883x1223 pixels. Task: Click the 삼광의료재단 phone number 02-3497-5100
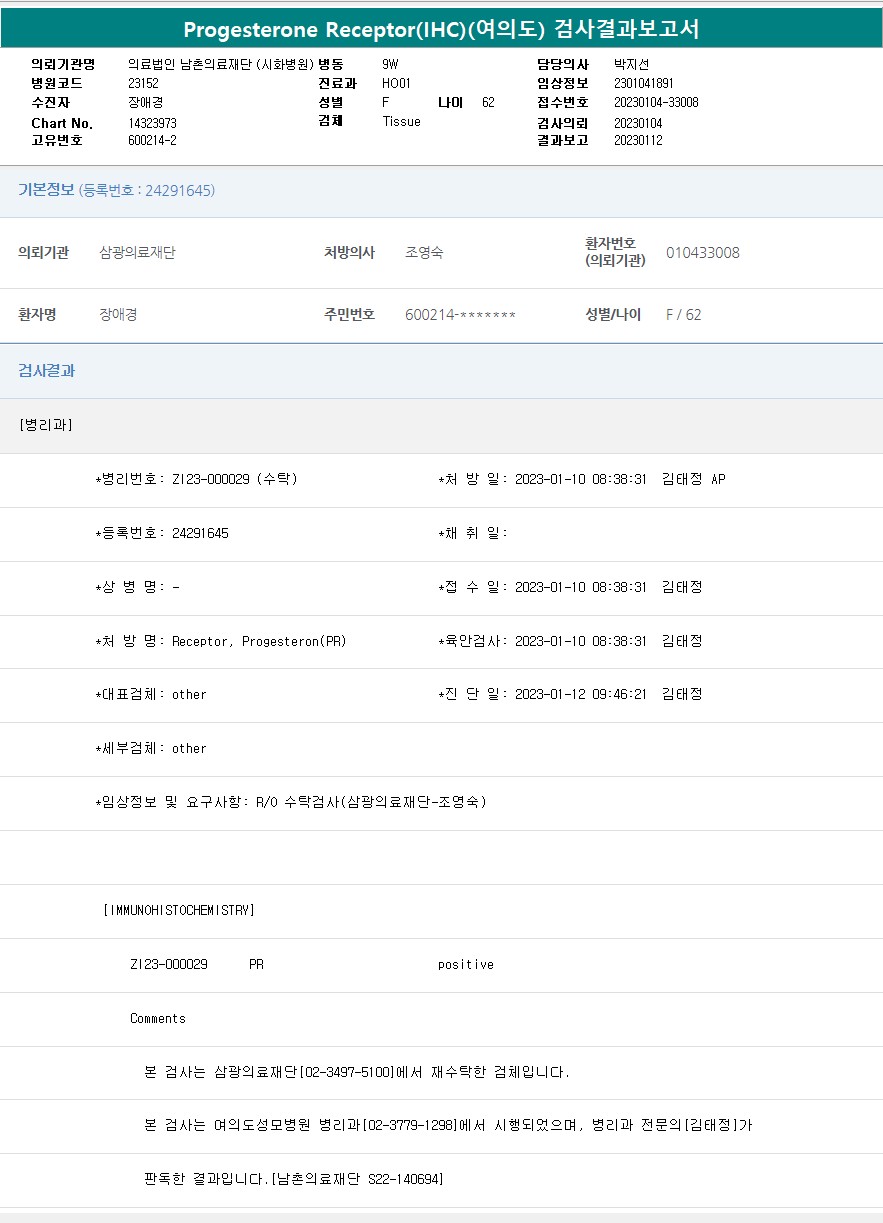(350, 1072)
